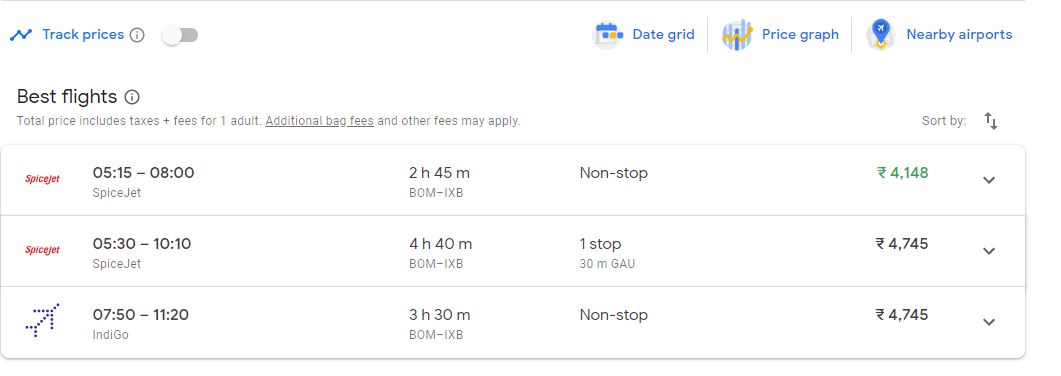Toggle the Track prices switch

pos(180,35)
